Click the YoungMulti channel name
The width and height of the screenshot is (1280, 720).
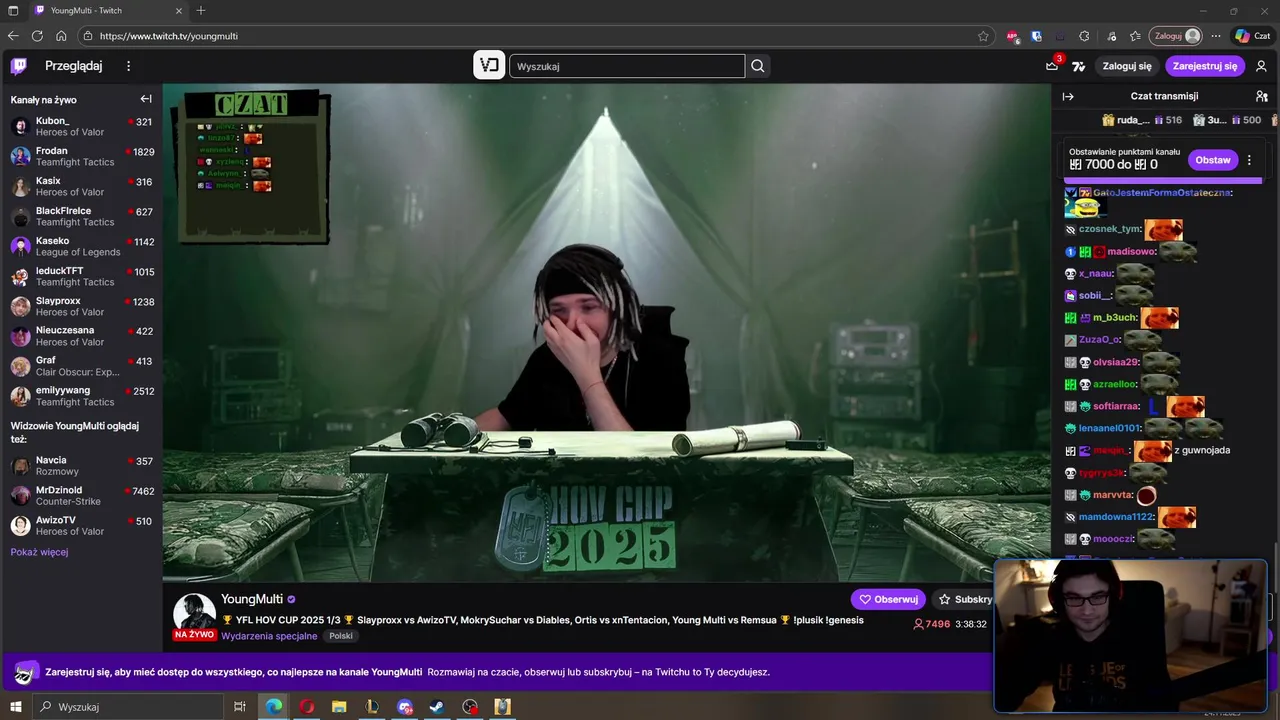[252, 599]
